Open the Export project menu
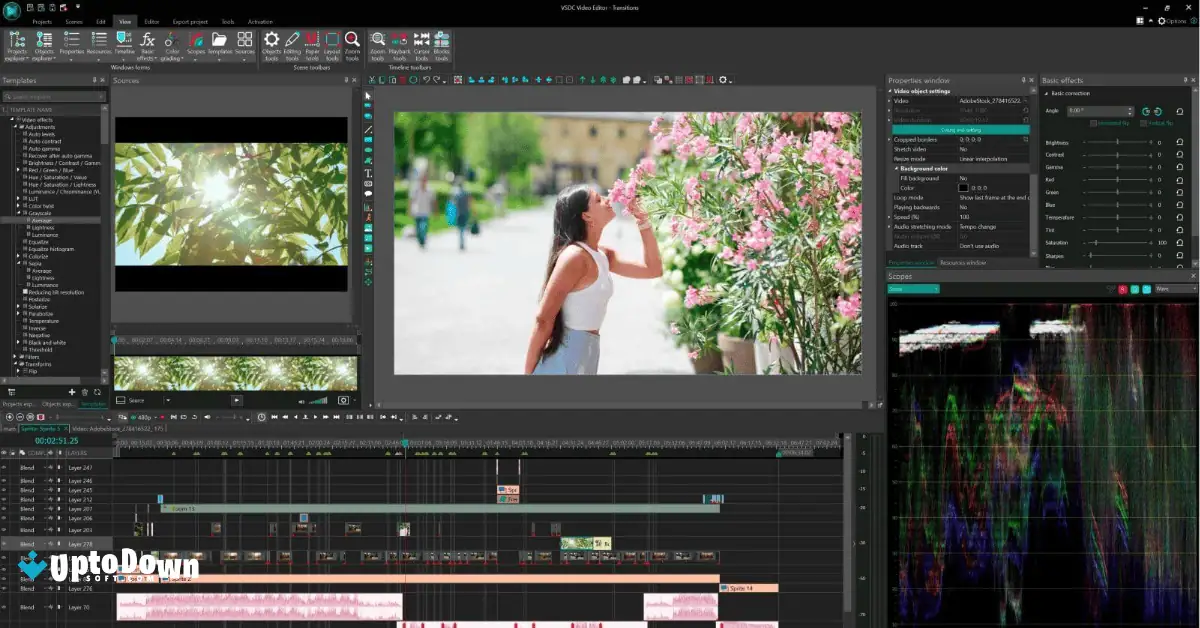 pyautogui.click(x=189, y=20)
